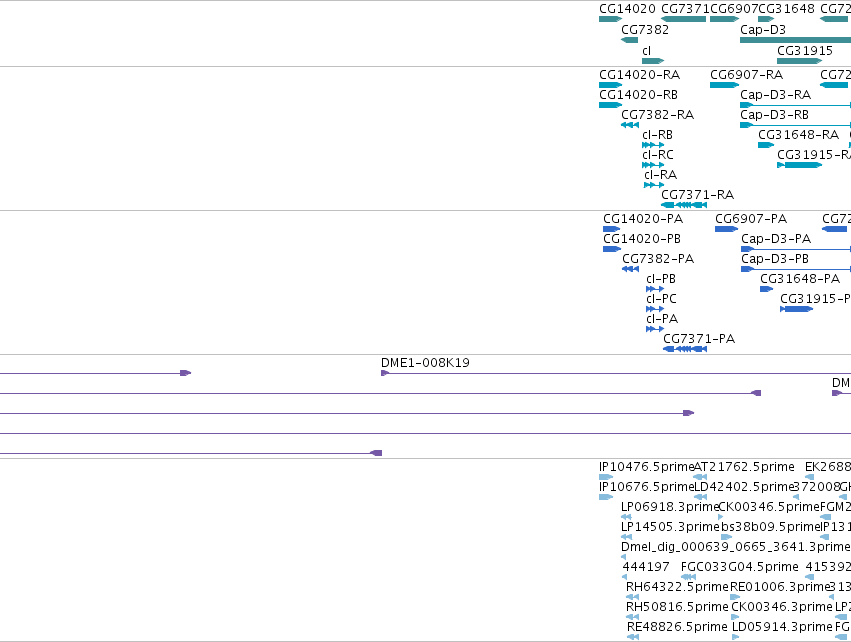This screenshot has width=851, height=642.
Task: Open EST LP06918.3prime
Action: click(670, 507)
